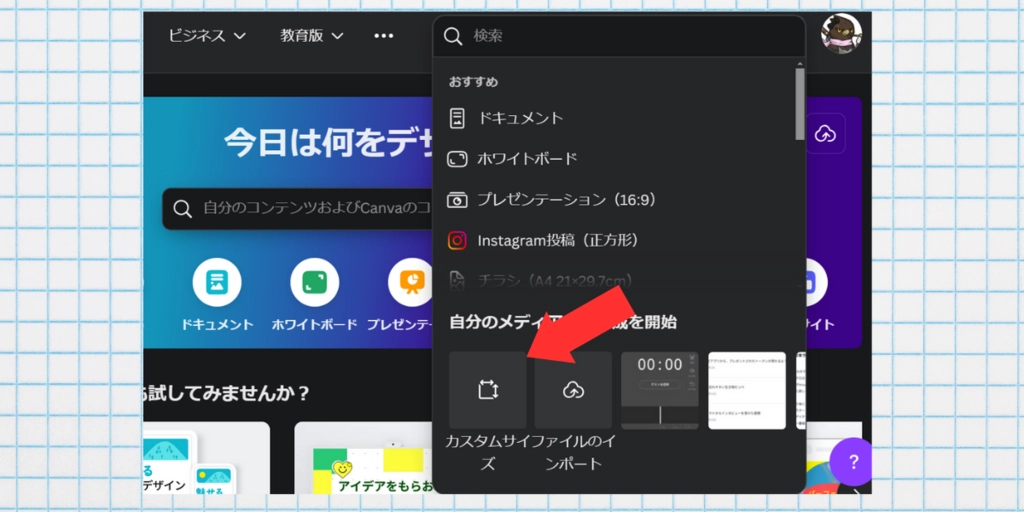Click the プレゼンテーション list item icon
The height and width of the screenshot is (512, 1024).
[457, 200]
